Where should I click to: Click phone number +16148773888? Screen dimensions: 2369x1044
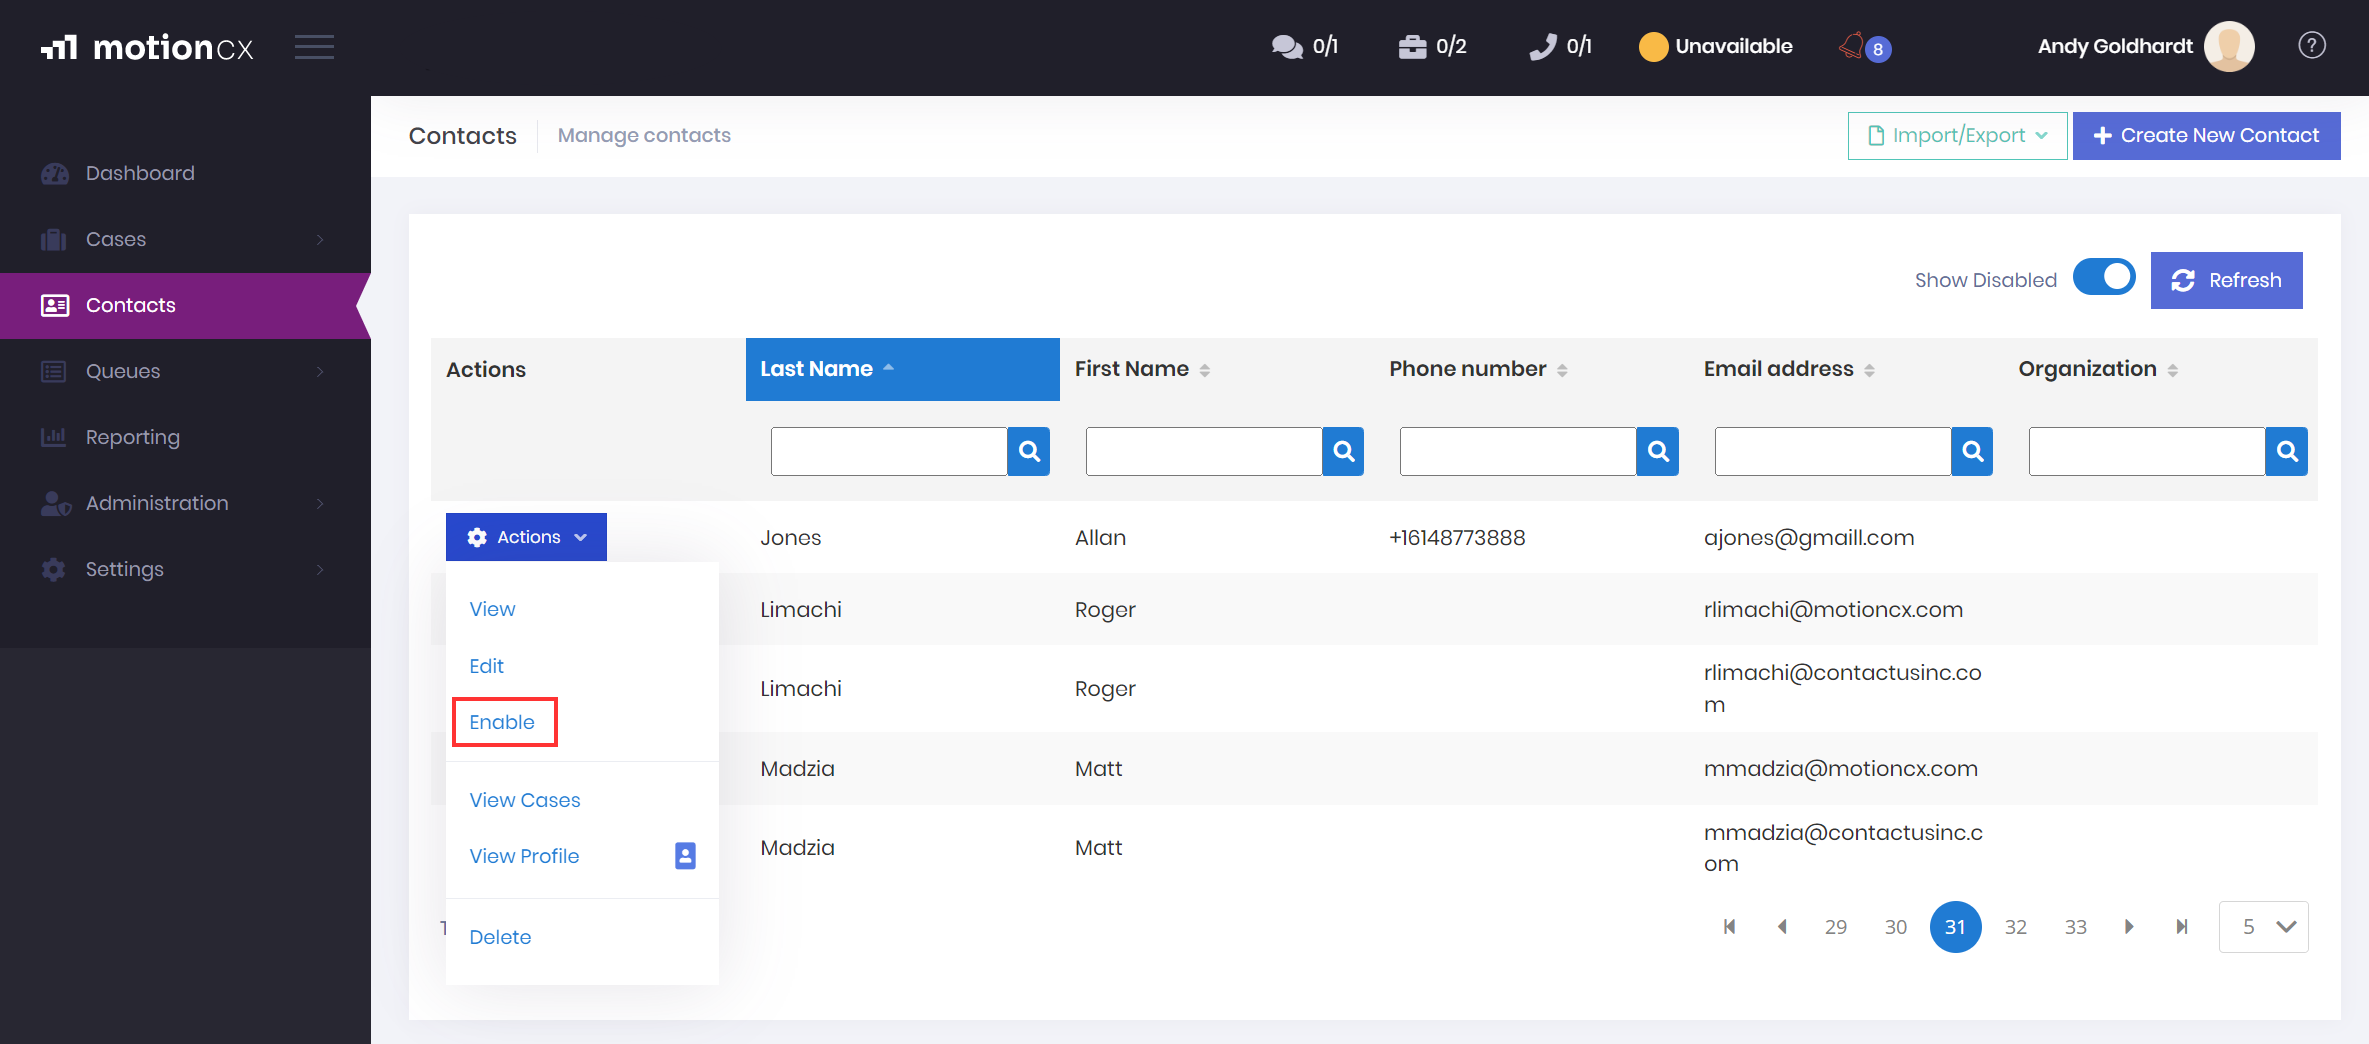(1456, 538)
